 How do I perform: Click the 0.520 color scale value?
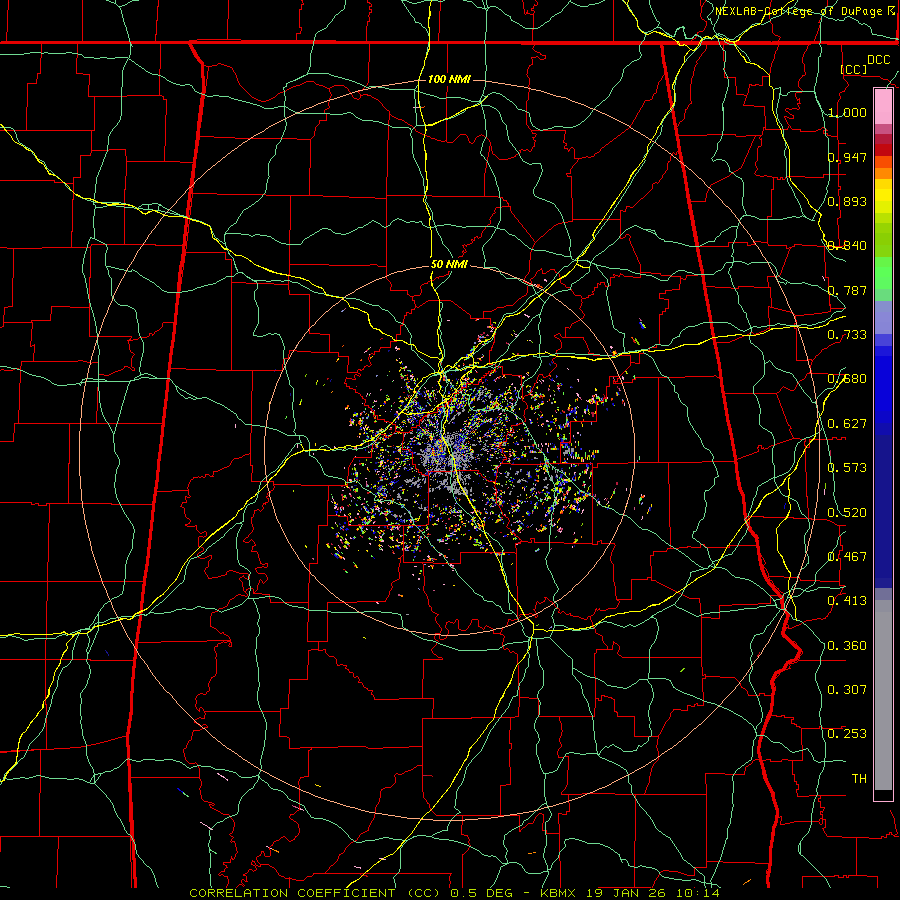(x=847, y=513)
